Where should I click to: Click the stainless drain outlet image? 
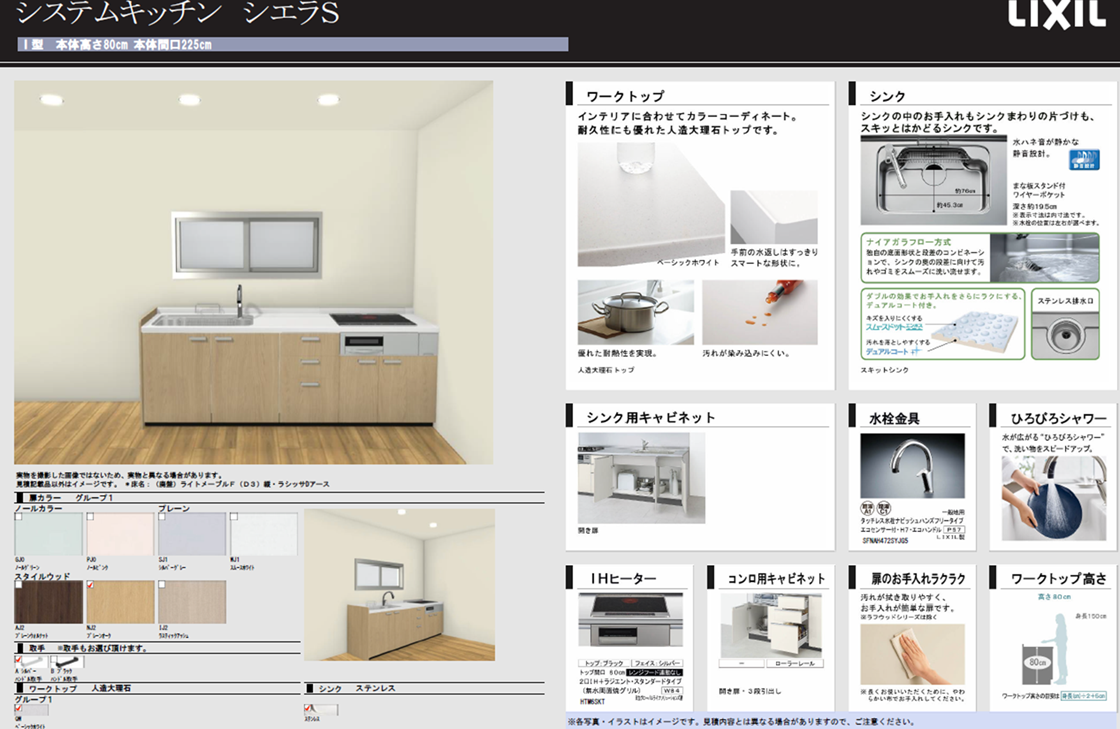pos(1065,332)
